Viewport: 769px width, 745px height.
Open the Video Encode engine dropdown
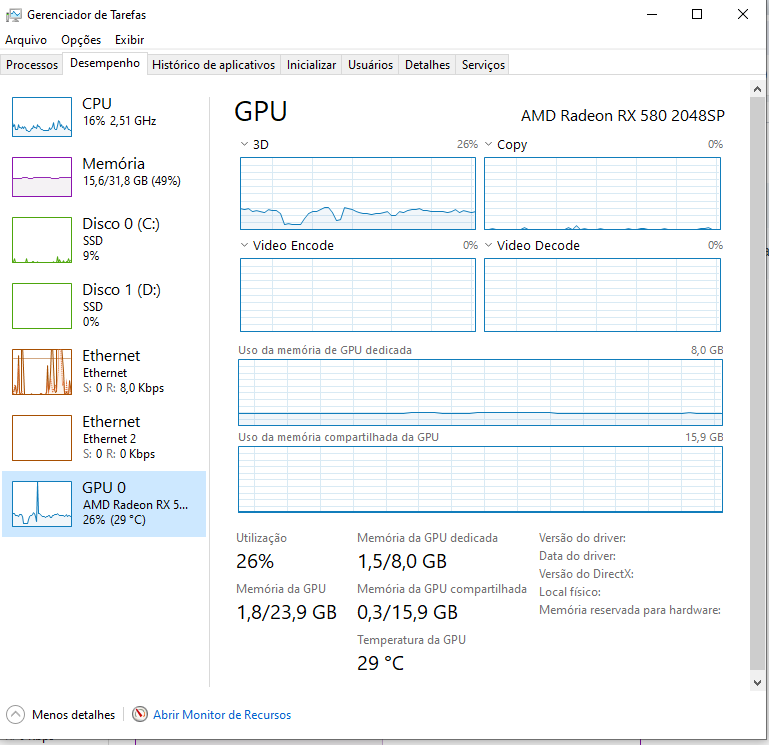244,245
